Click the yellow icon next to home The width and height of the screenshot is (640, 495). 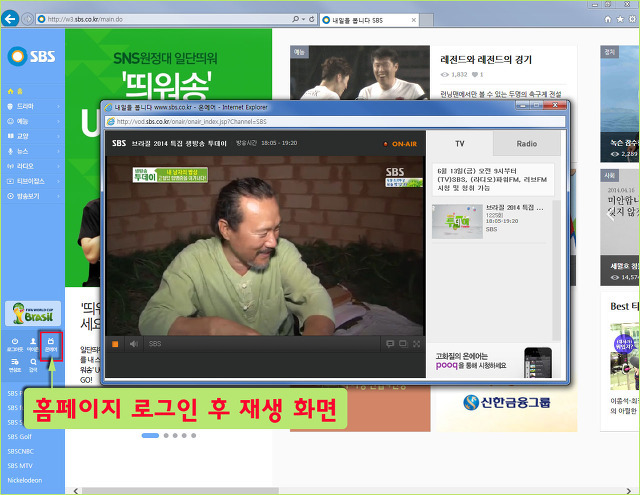click(20, 91)
